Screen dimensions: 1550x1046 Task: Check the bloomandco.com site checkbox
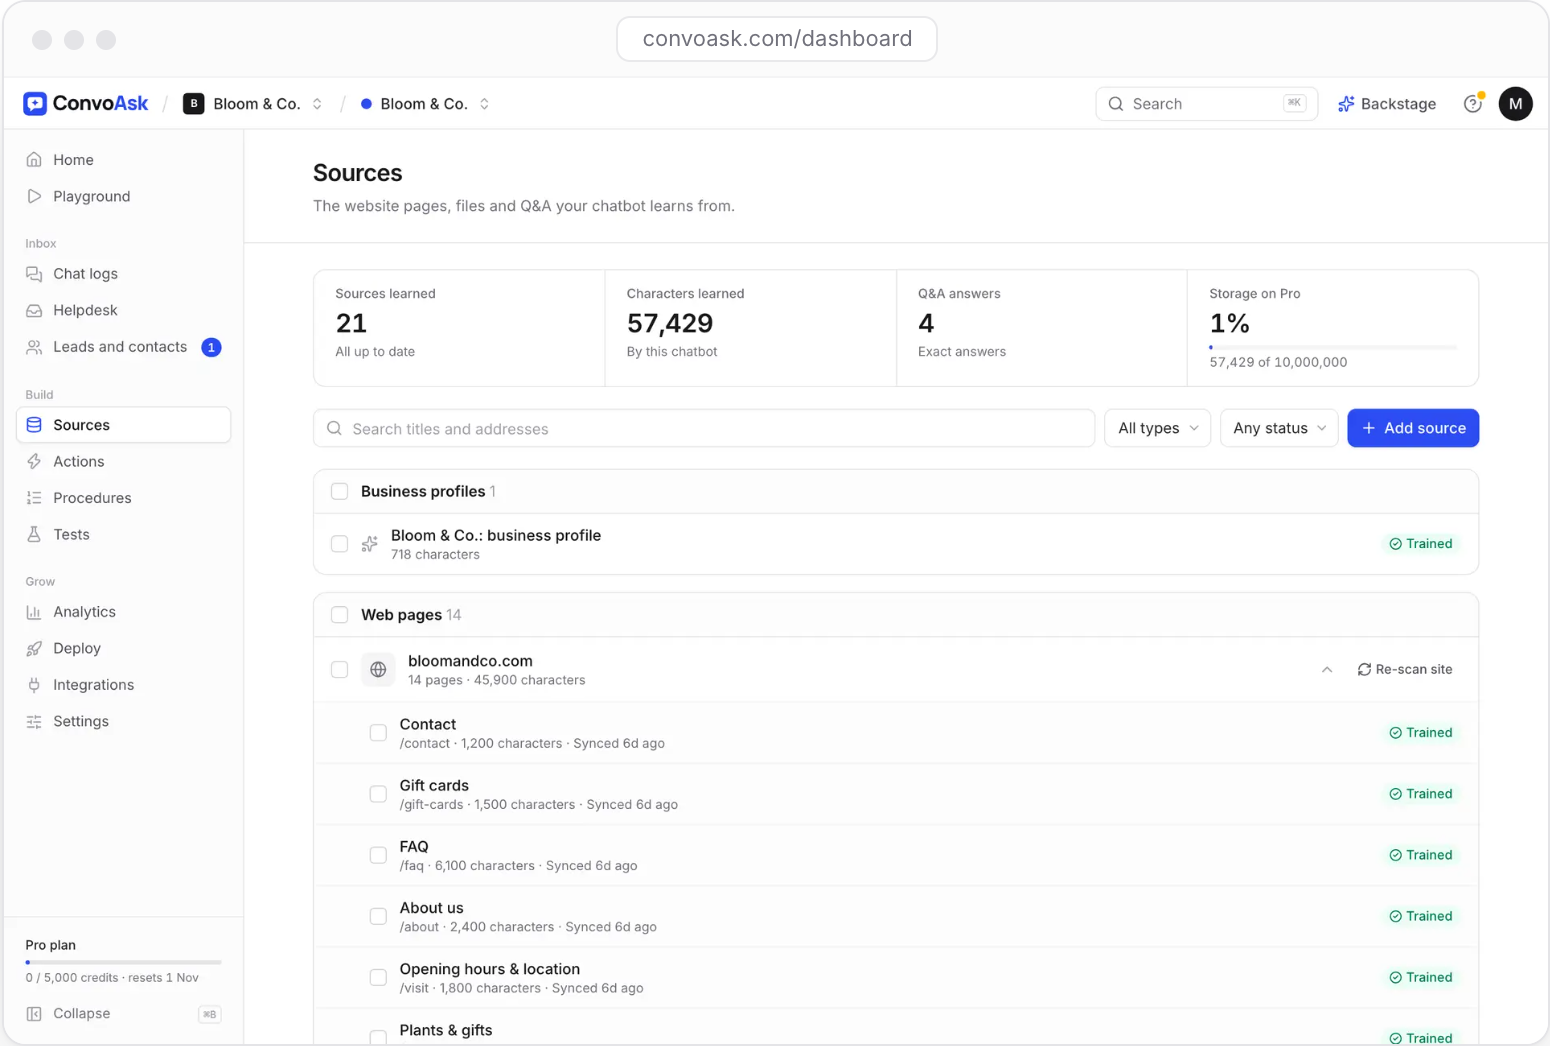[340, 670]
